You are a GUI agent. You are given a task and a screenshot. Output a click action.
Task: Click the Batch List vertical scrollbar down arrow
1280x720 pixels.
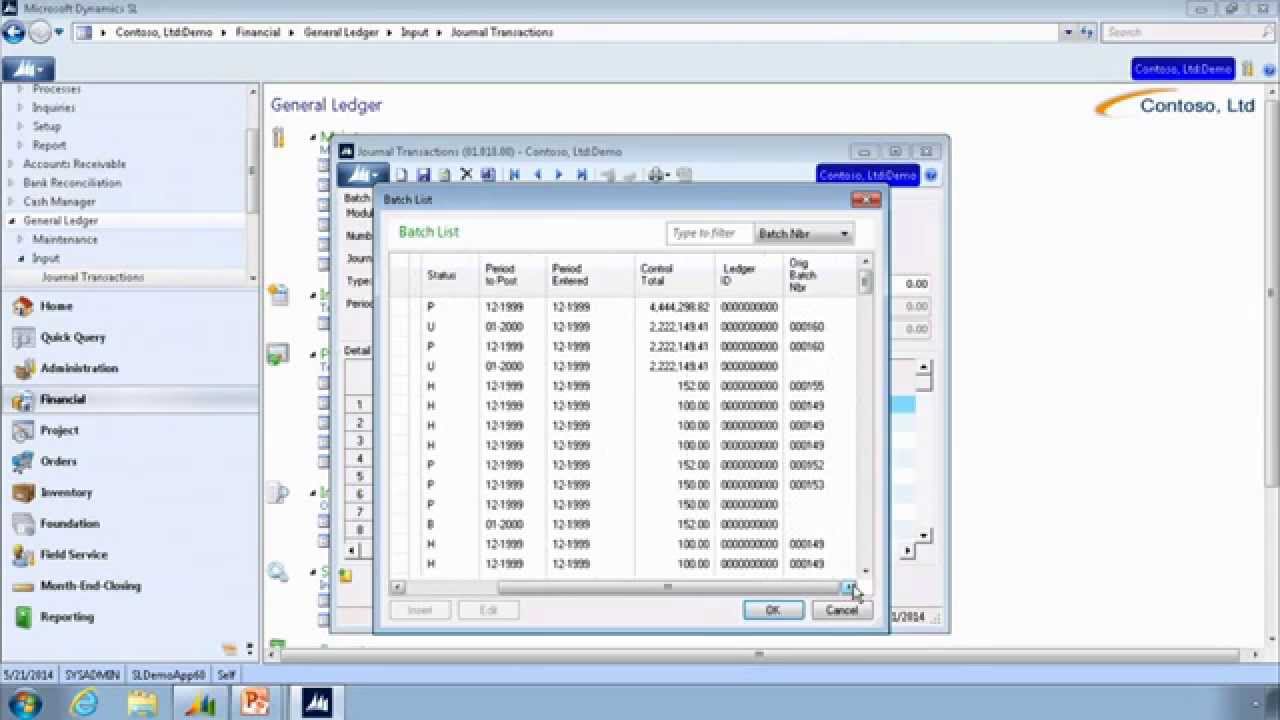pos(865,571)
